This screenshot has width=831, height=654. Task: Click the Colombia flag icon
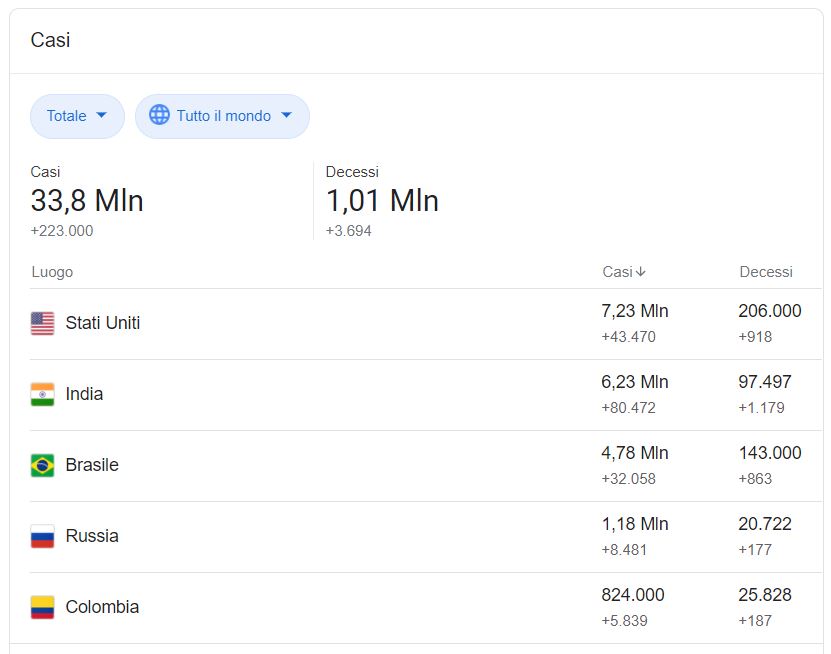[x=42, y=607]
